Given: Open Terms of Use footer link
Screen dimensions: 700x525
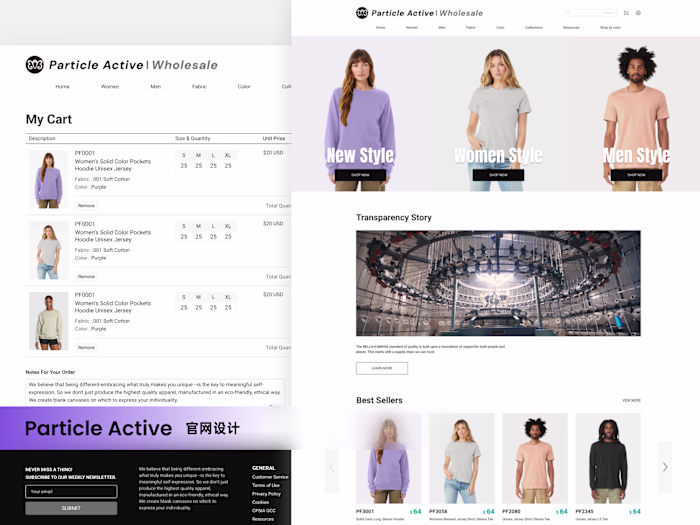Looking at the screenshot, I should [266, 485].
